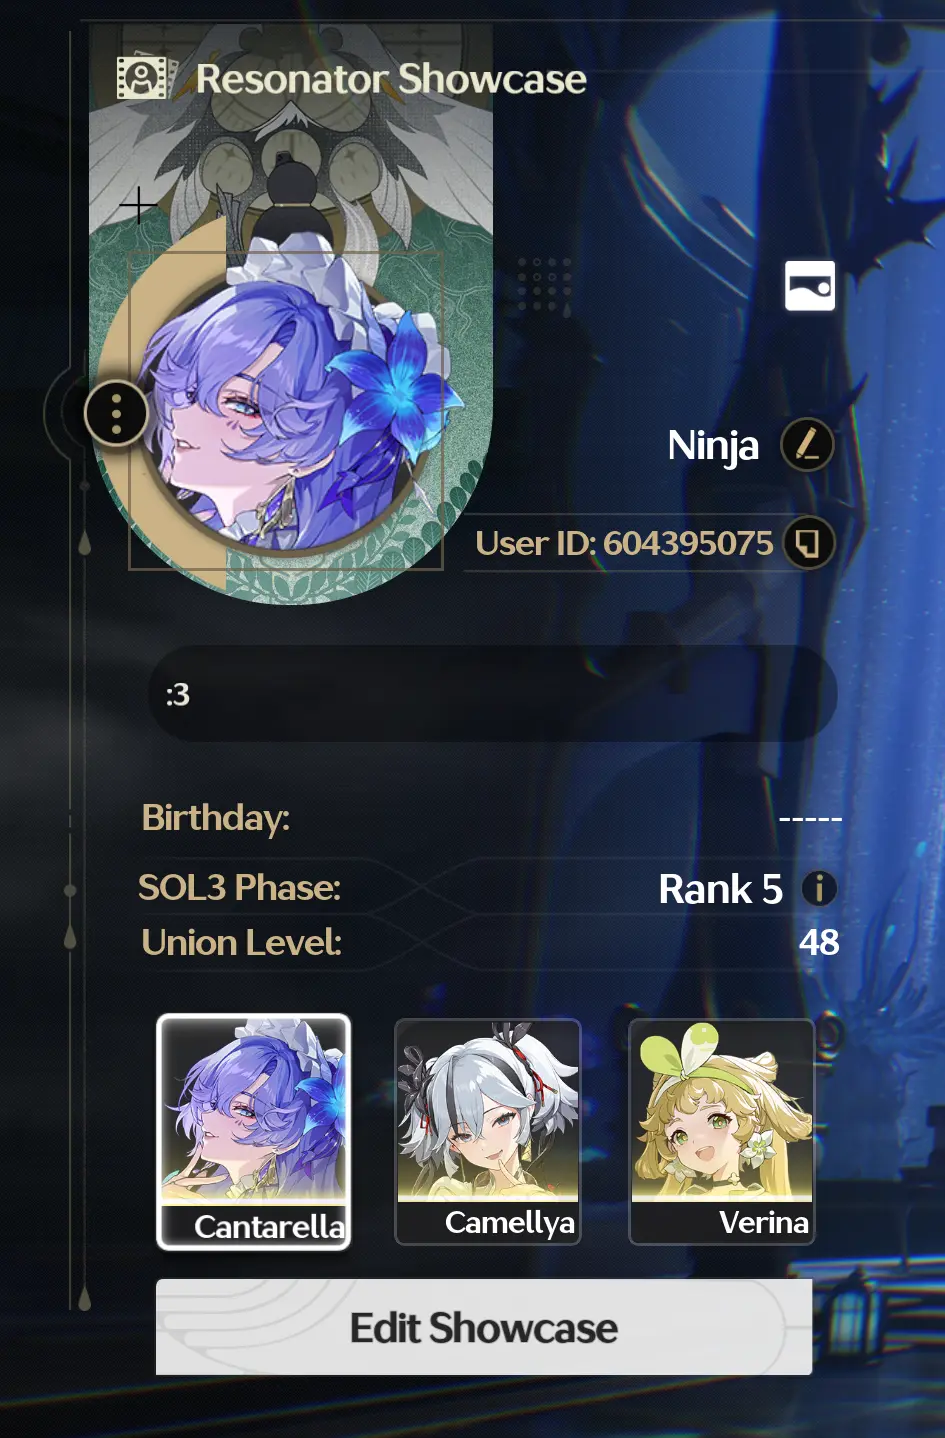This screenshot has width=945, height=1438.
Task: Select the Camellya showcase card
Action: 488,1132
